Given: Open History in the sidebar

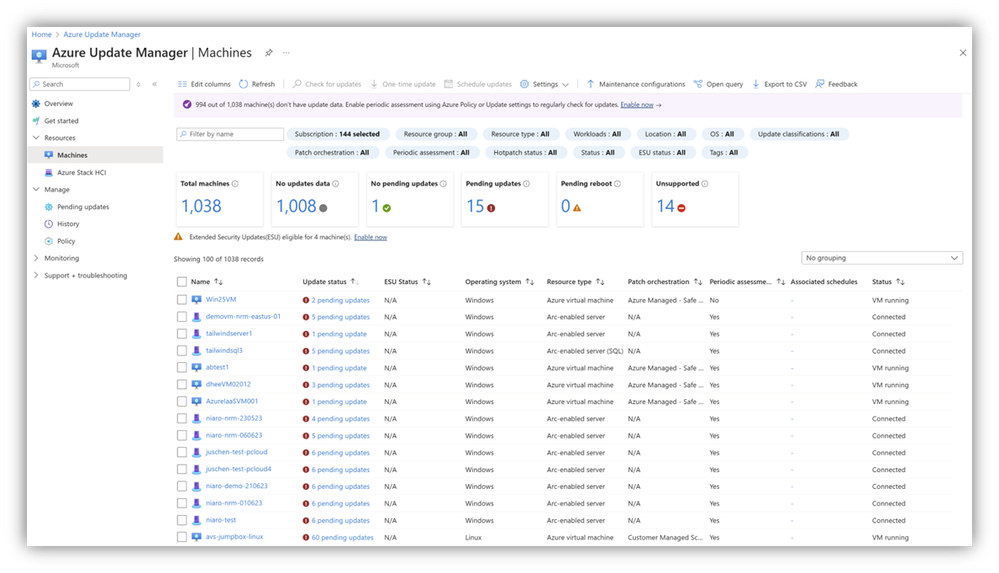Looking at the screenshot, I should coord(68,224).
